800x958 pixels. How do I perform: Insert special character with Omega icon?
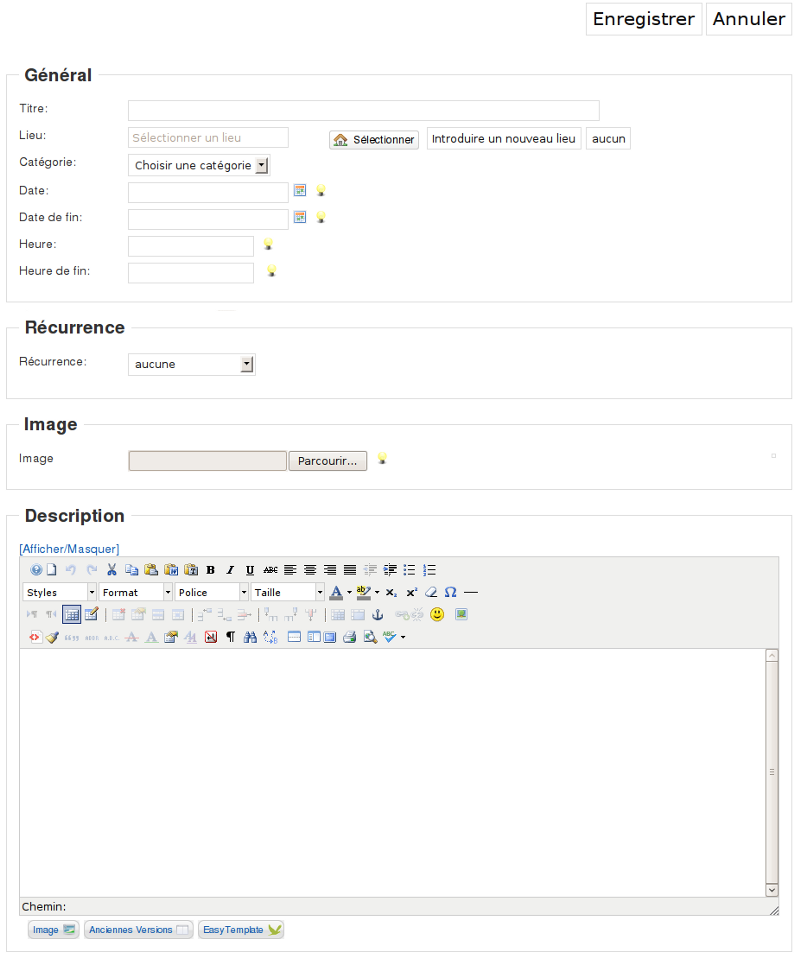tap(451, 592)
